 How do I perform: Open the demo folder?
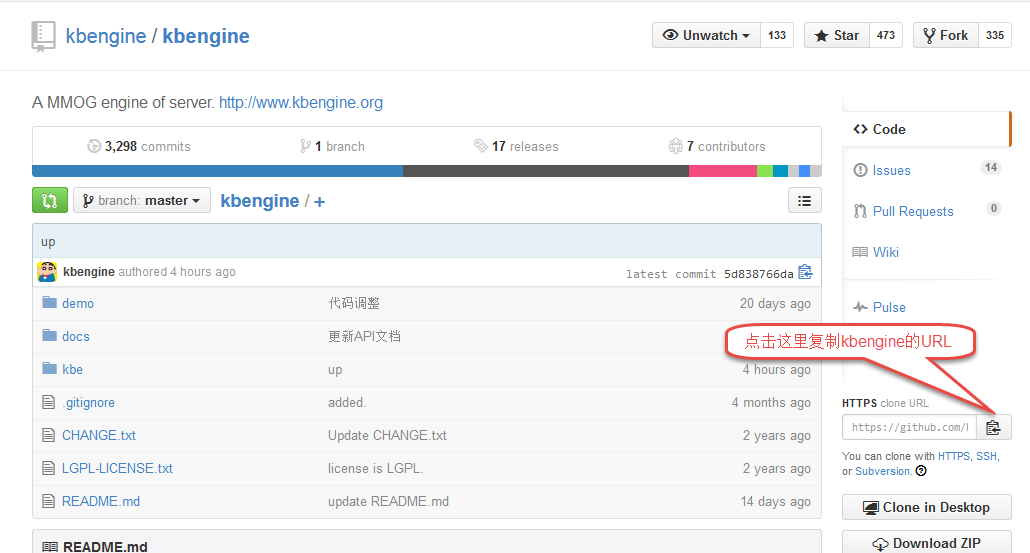(x=78, y=303)
